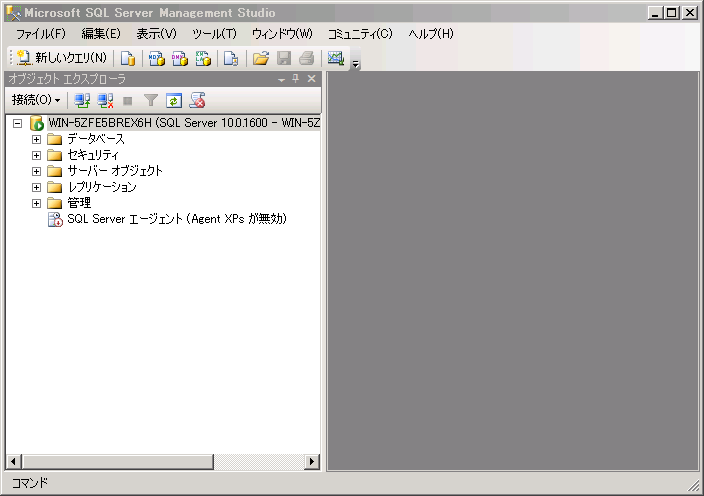Select the レプリケーション tree item
704x496 pixels.
pos(102,187)
